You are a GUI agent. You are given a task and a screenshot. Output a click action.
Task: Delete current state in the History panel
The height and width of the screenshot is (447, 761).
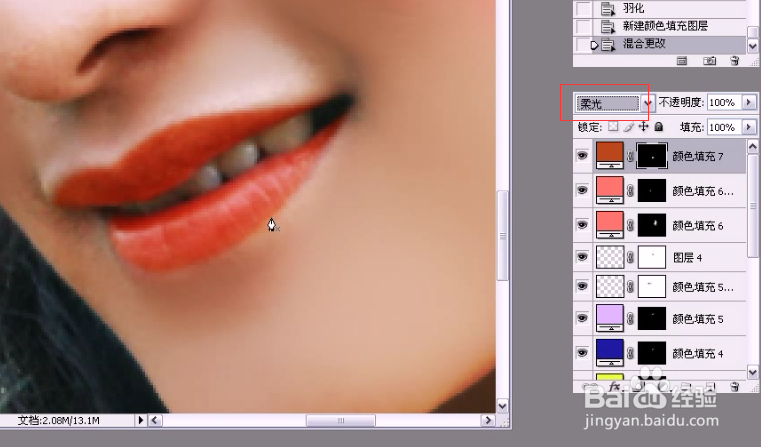pos(734,61)
